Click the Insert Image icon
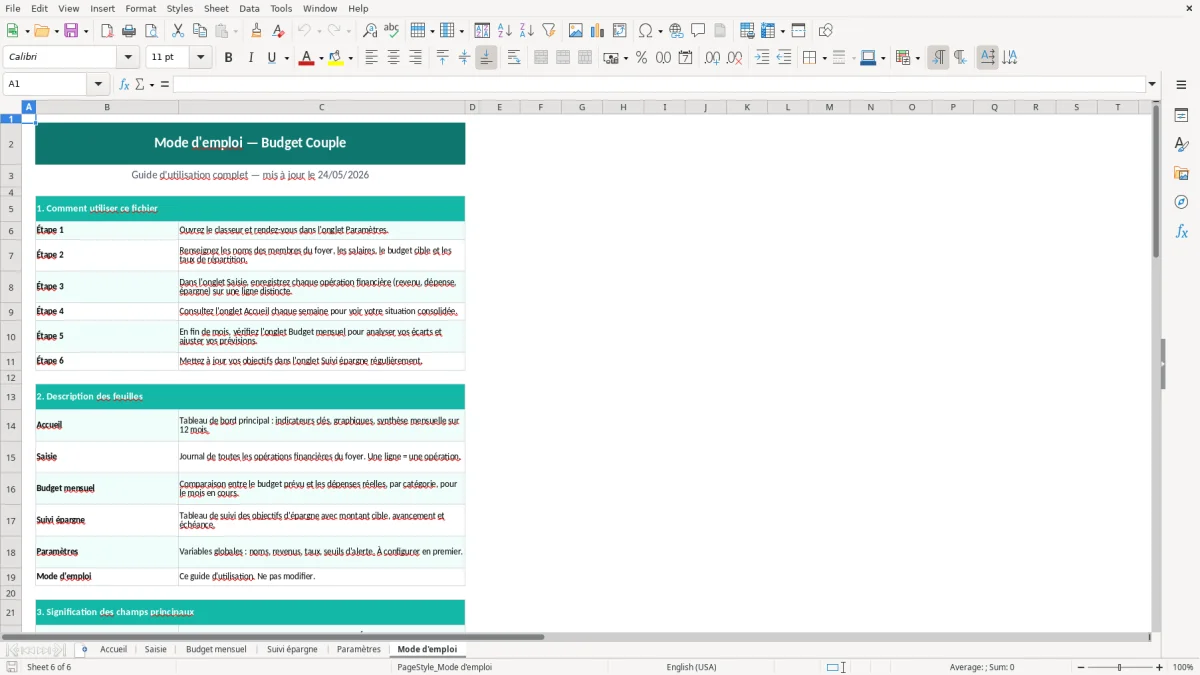The image size is (1200, 675). 576,31
